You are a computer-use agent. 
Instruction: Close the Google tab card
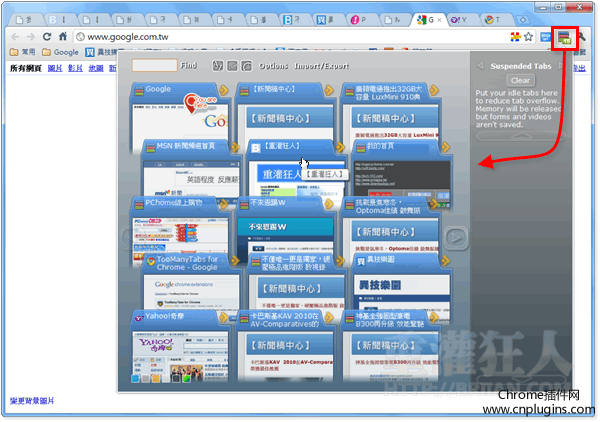(x=211, y=90)
